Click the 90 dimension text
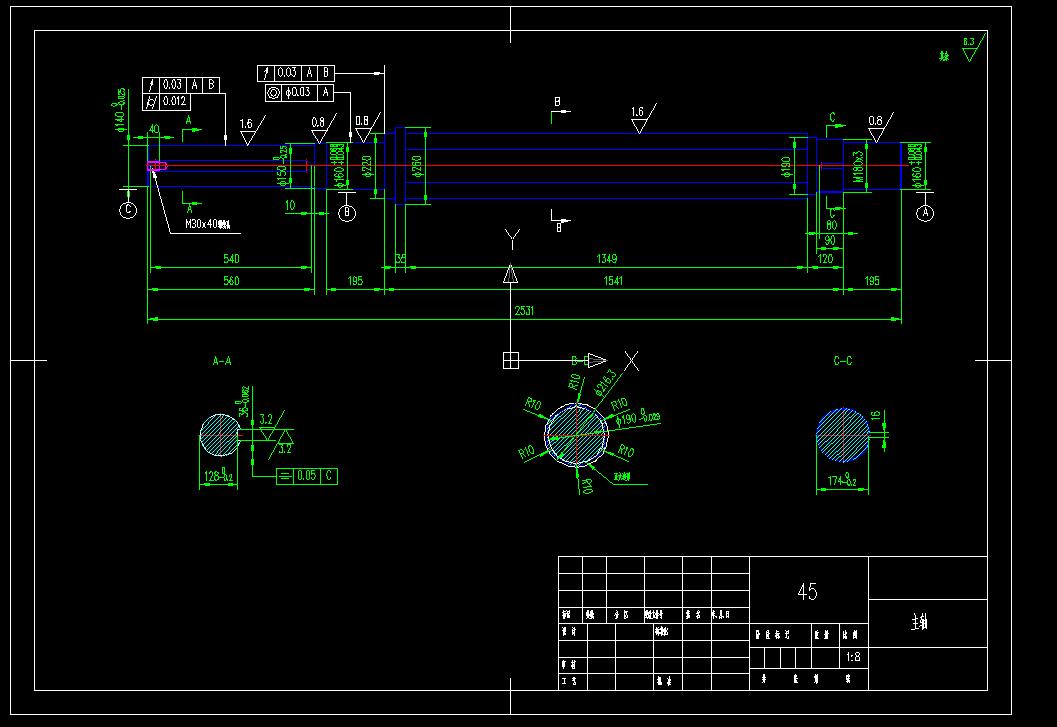Screen dimensions: 1057x727 (x=830, y=240)
